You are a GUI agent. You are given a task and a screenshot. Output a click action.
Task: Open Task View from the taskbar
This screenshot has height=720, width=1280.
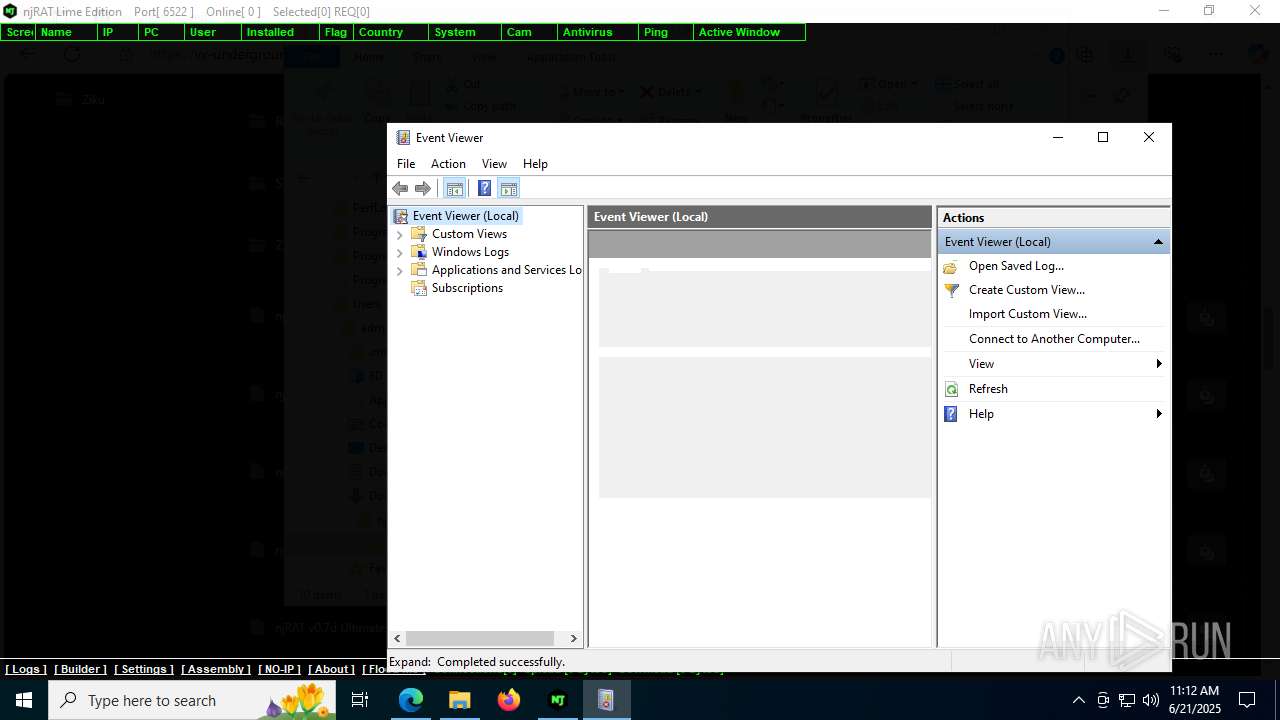[360, 700]
